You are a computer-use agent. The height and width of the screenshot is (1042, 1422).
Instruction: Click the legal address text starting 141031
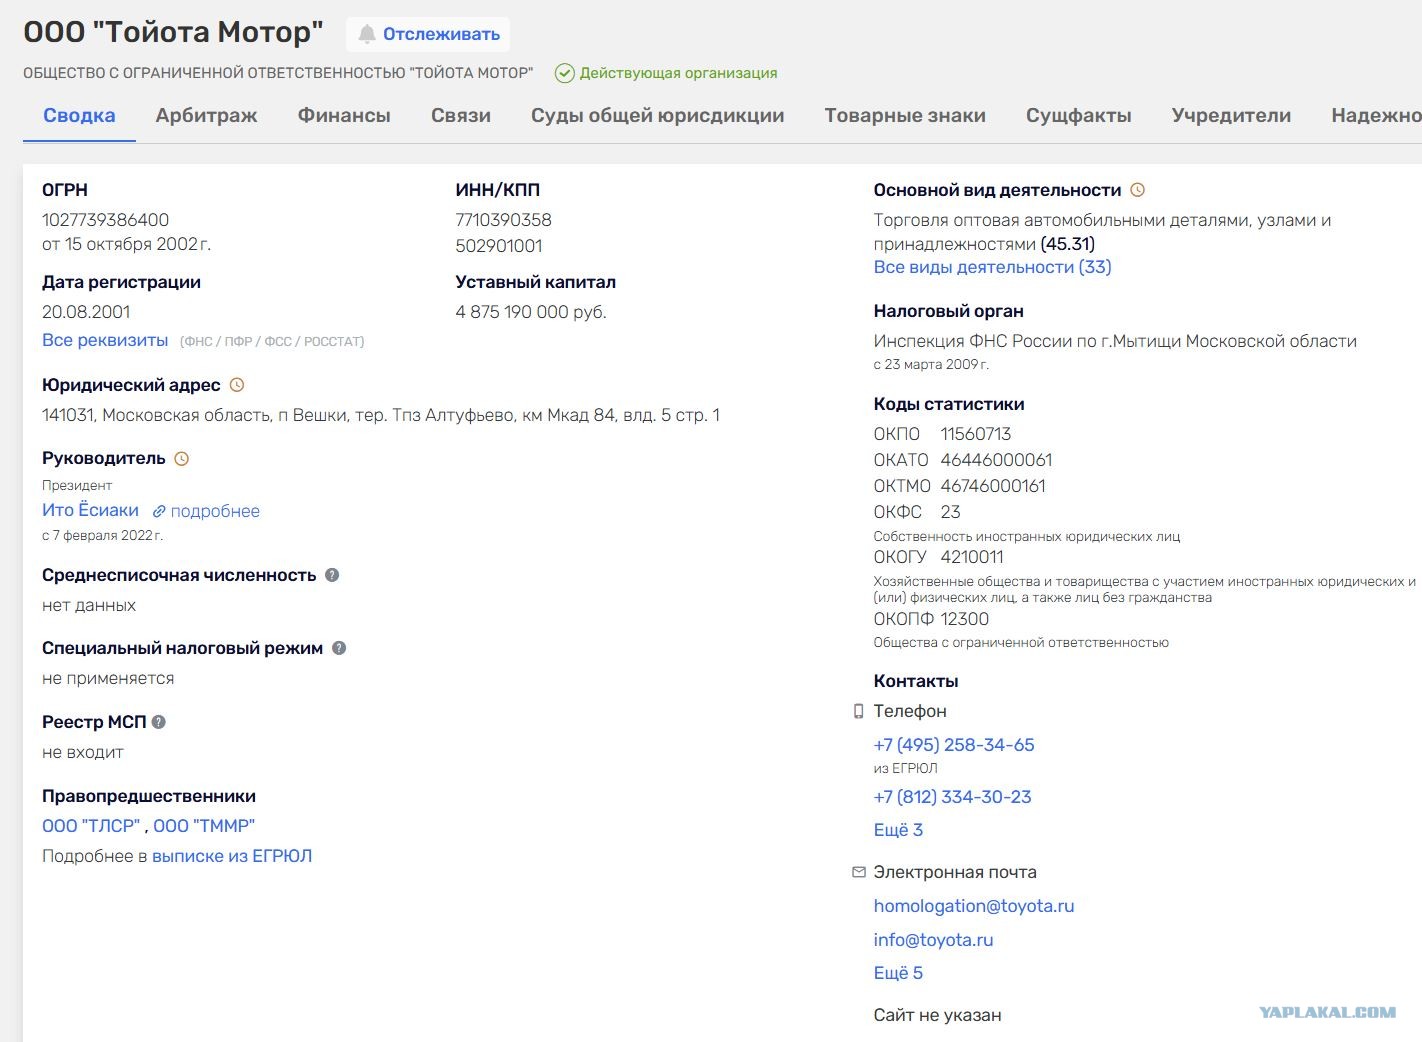[381, 415]
